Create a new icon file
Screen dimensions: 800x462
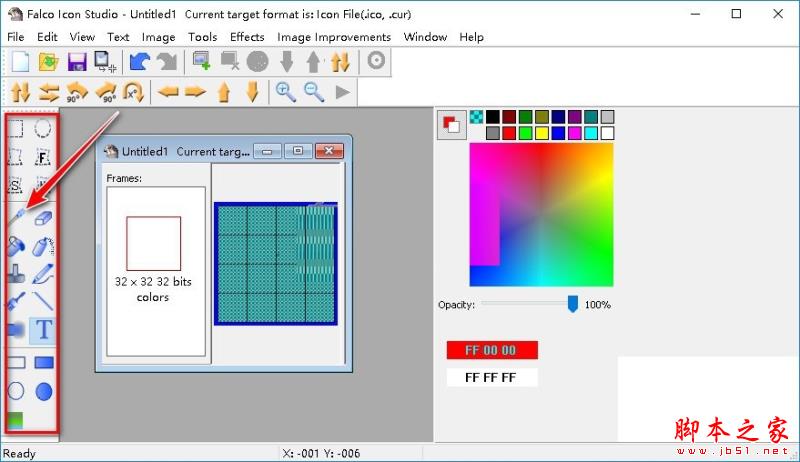(x=20, y=62)
